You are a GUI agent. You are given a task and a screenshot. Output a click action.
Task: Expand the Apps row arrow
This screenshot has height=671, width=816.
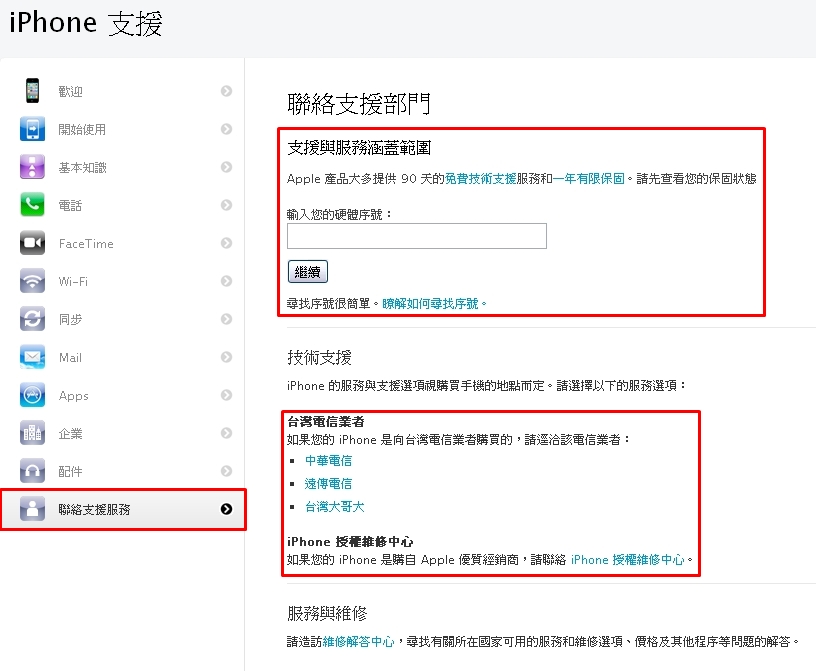tap(226, 395)
